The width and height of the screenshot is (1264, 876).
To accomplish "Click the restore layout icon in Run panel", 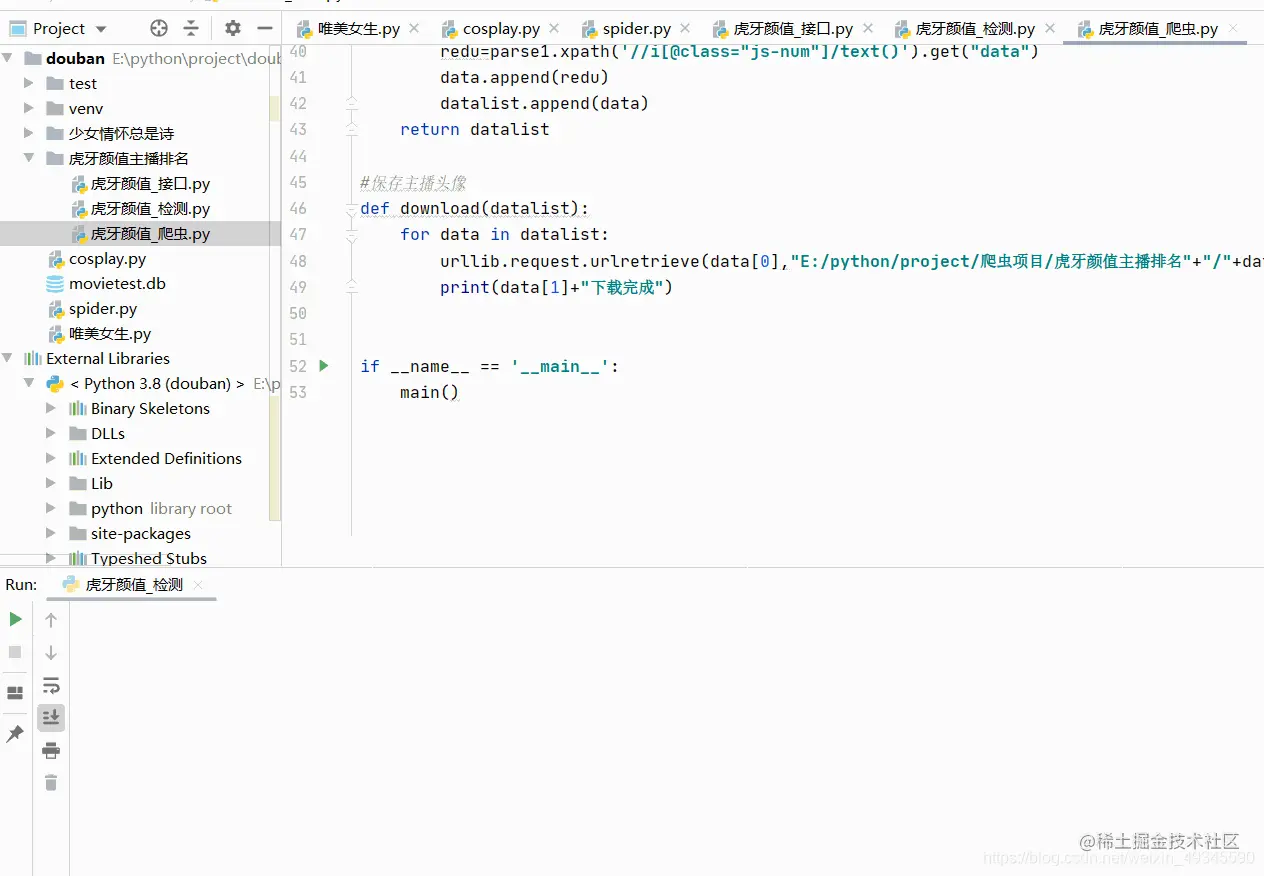I will click(x=15, y=692).
